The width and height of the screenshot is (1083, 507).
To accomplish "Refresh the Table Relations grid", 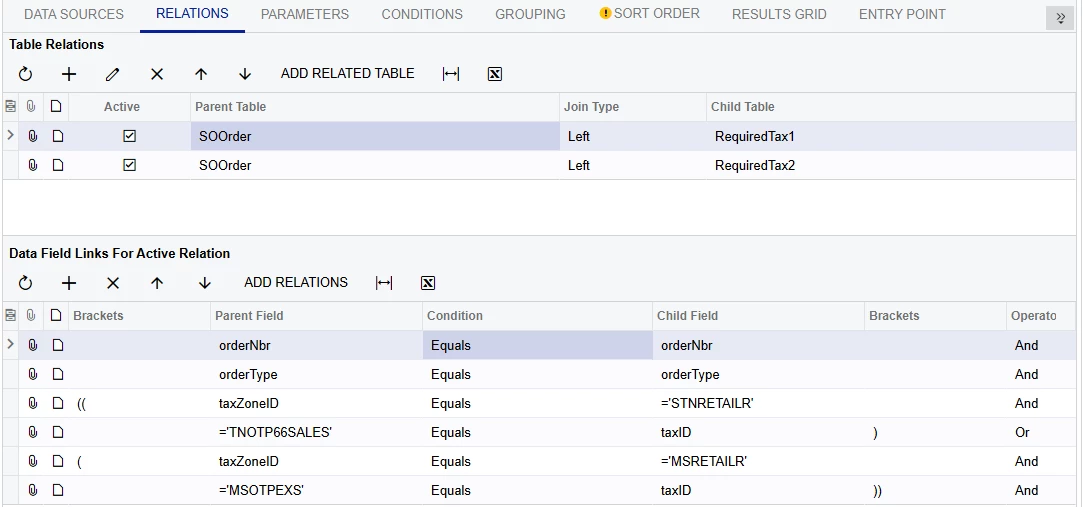I will 26,74.
